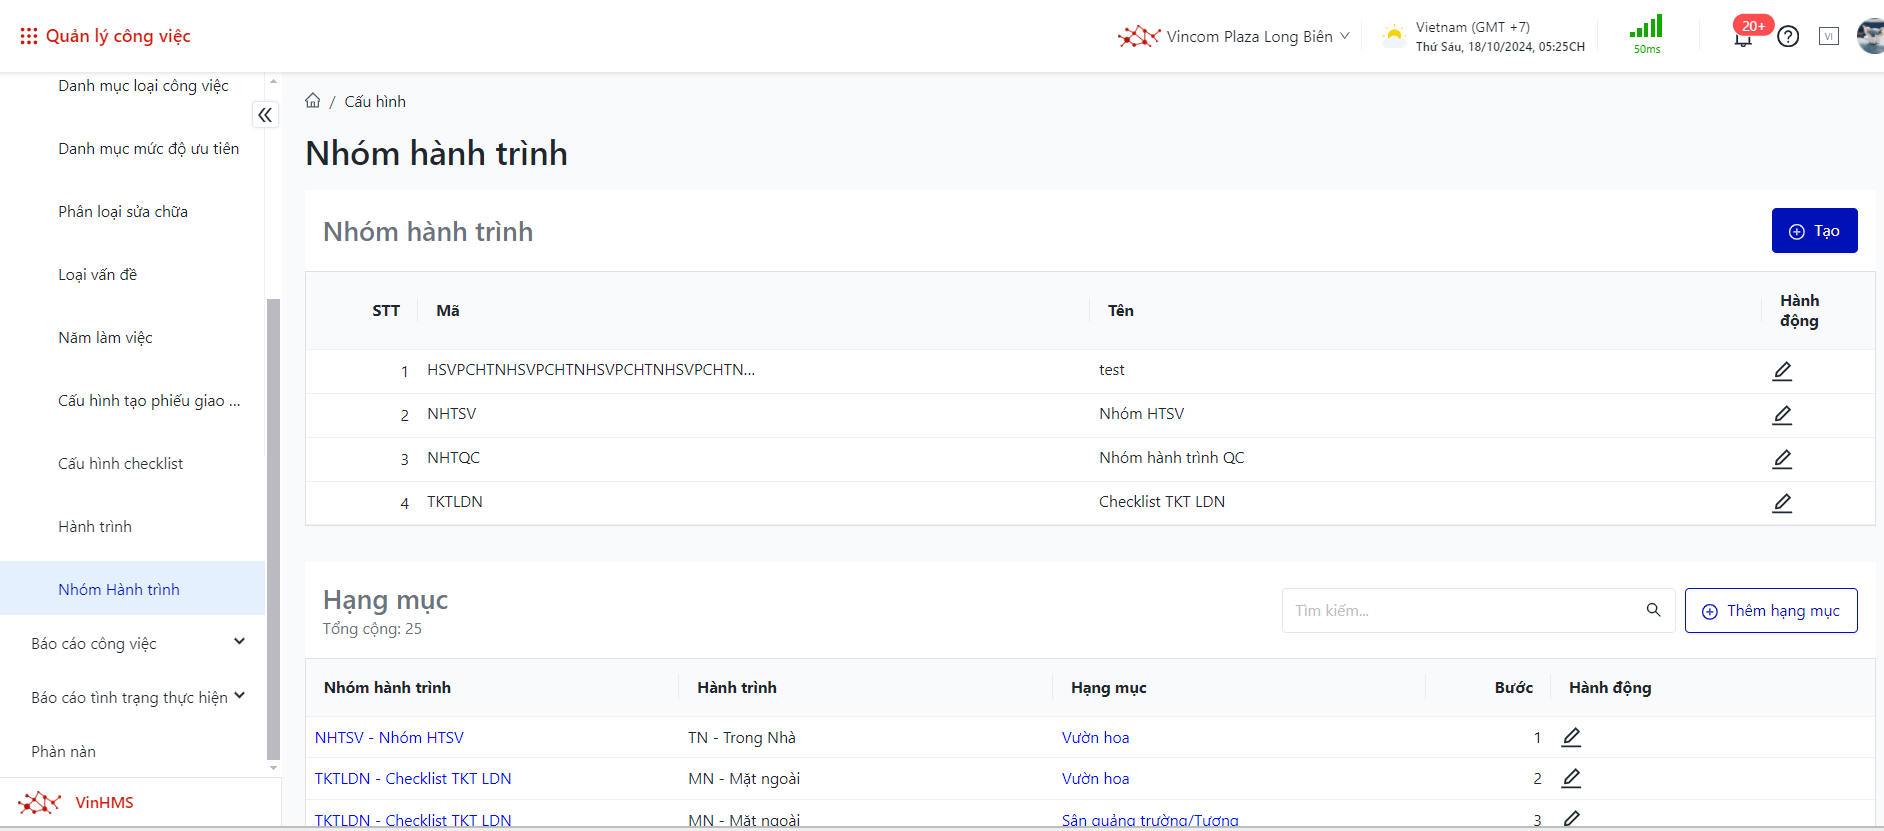This screenshot has width=1884, height=831.
Task: Edit the NHTSV group row
Action: (x=1782, y=415)
